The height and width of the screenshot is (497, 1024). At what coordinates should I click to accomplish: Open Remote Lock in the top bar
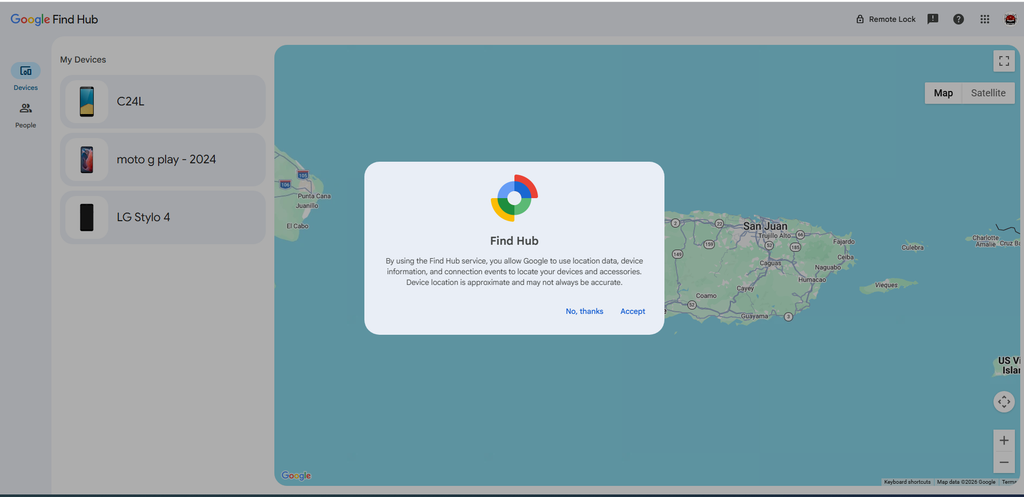coord(886,20)
